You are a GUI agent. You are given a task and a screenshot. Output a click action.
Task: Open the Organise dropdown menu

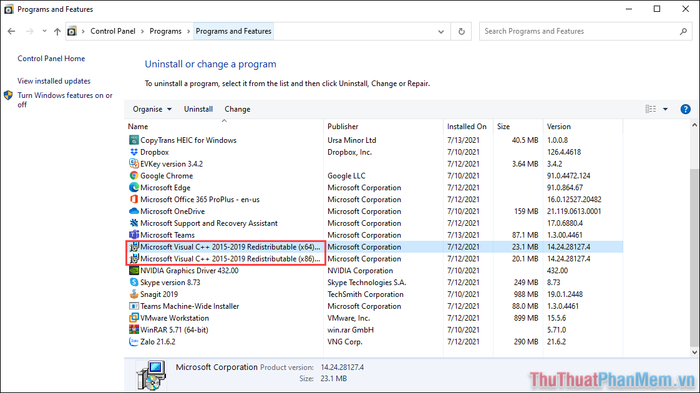point(152,109)
